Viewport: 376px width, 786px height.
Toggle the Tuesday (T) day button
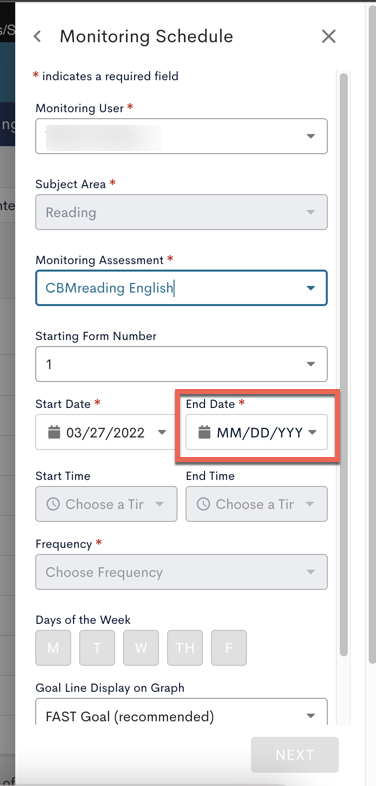(97, 648)
